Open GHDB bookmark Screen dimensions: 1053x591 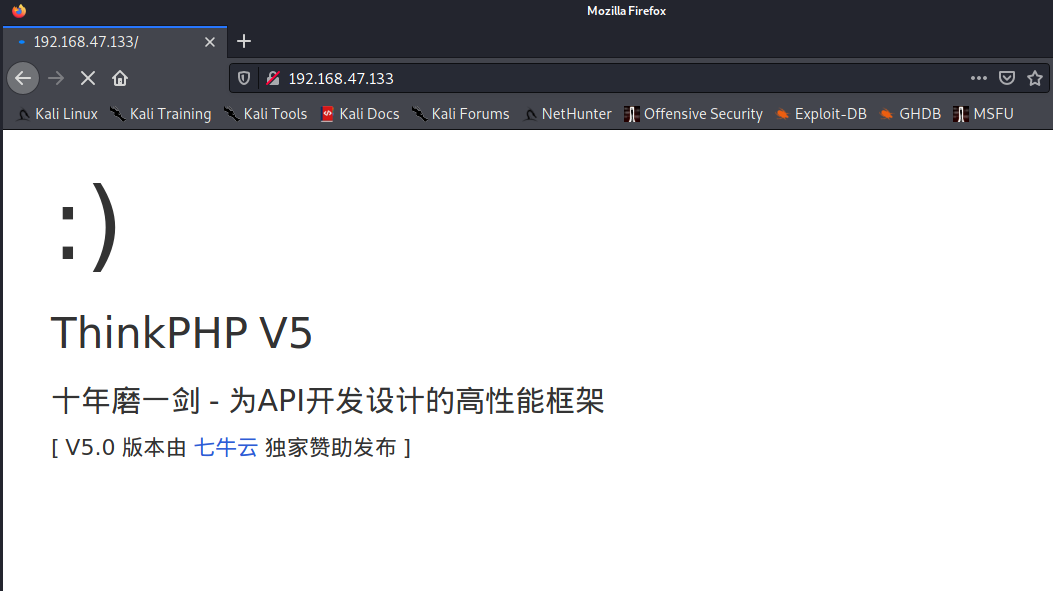tap(910, 114)
